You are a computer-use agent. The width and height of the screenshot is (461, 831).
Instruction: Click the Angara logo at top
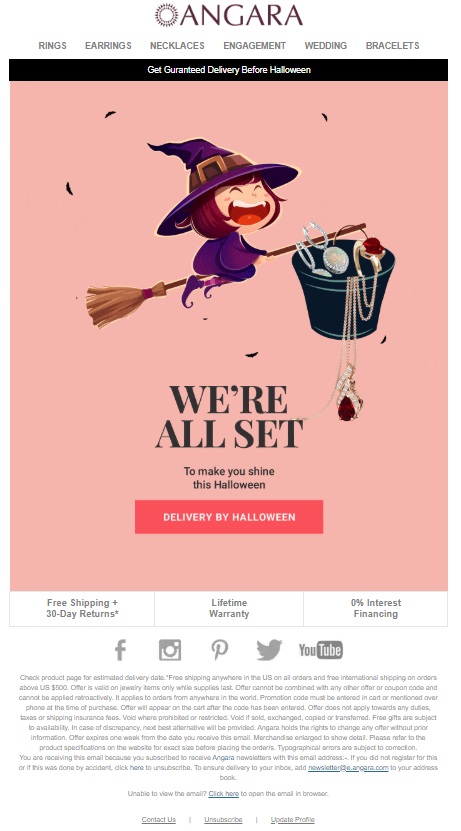(x=229, y=15)
